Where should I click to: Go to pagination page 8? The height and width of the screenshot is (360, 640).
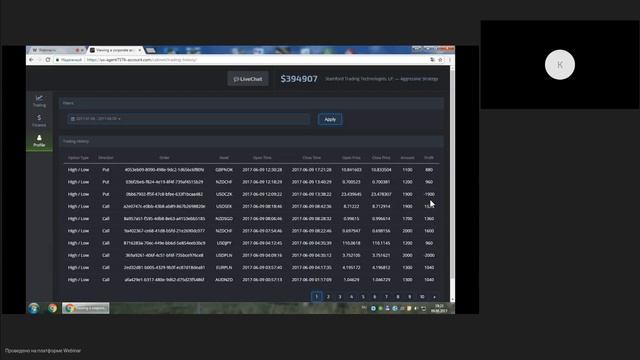tap(398, 297)
